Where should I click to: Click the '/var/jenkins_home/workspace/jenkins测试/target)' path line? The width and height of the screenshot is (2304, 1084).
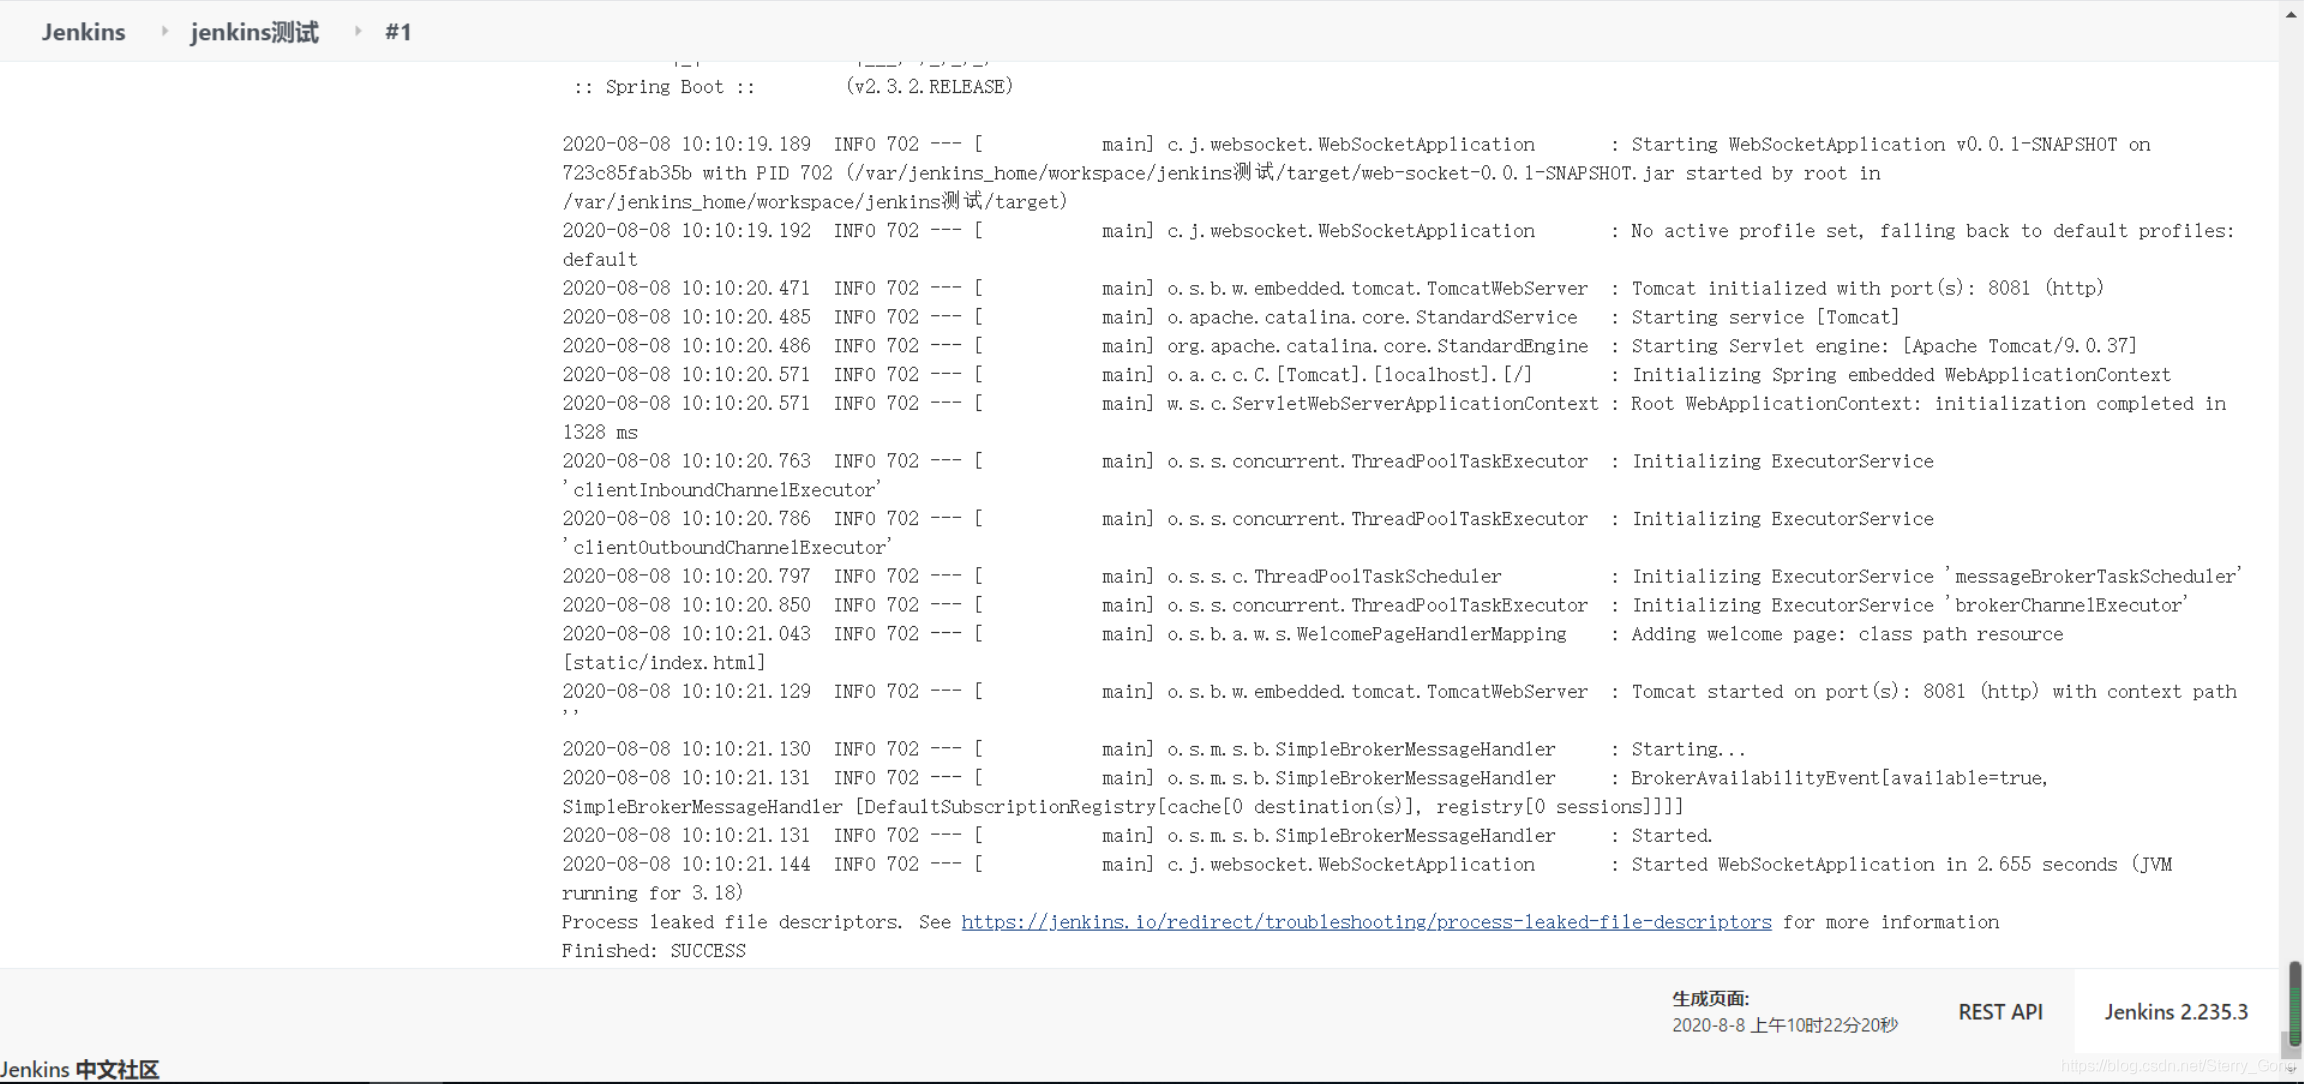click(815, 202)
